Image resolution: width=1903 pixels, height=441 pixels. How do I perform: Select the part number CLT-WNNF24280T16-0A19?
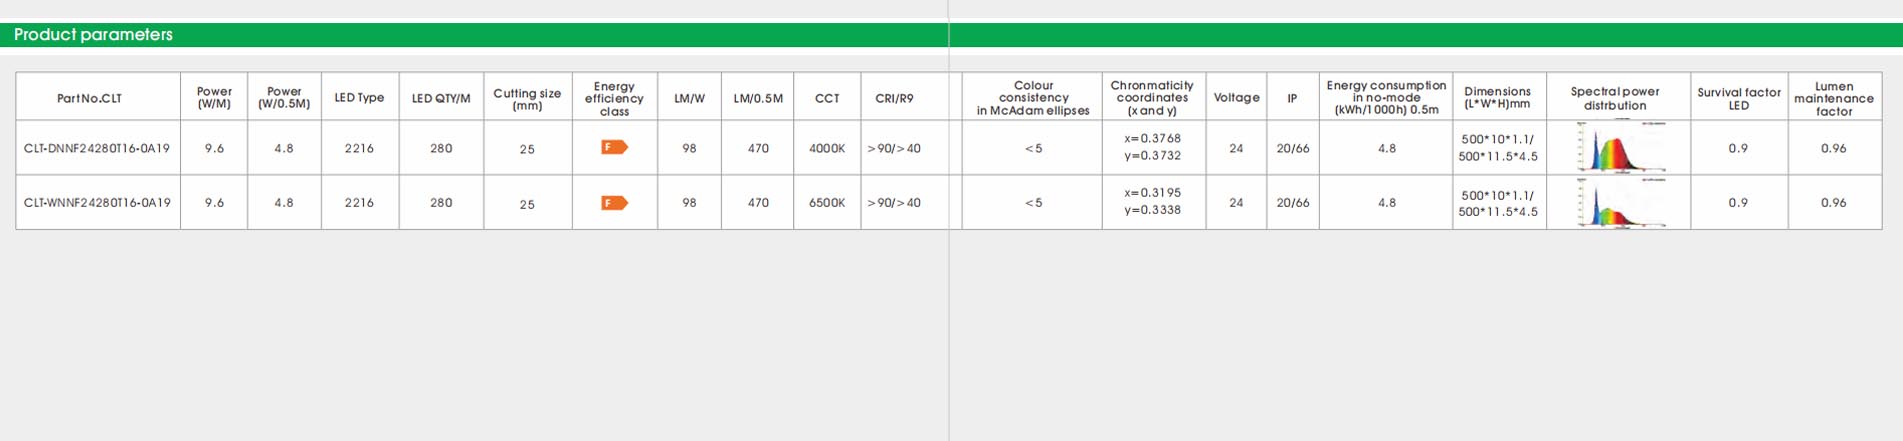[97, 202]
